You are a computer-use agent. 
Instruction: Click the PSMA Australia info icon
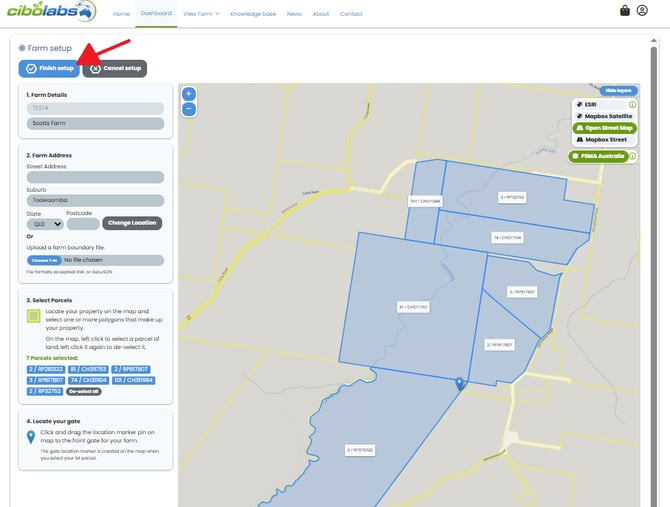pyautogui.click(x=633, y=157)
